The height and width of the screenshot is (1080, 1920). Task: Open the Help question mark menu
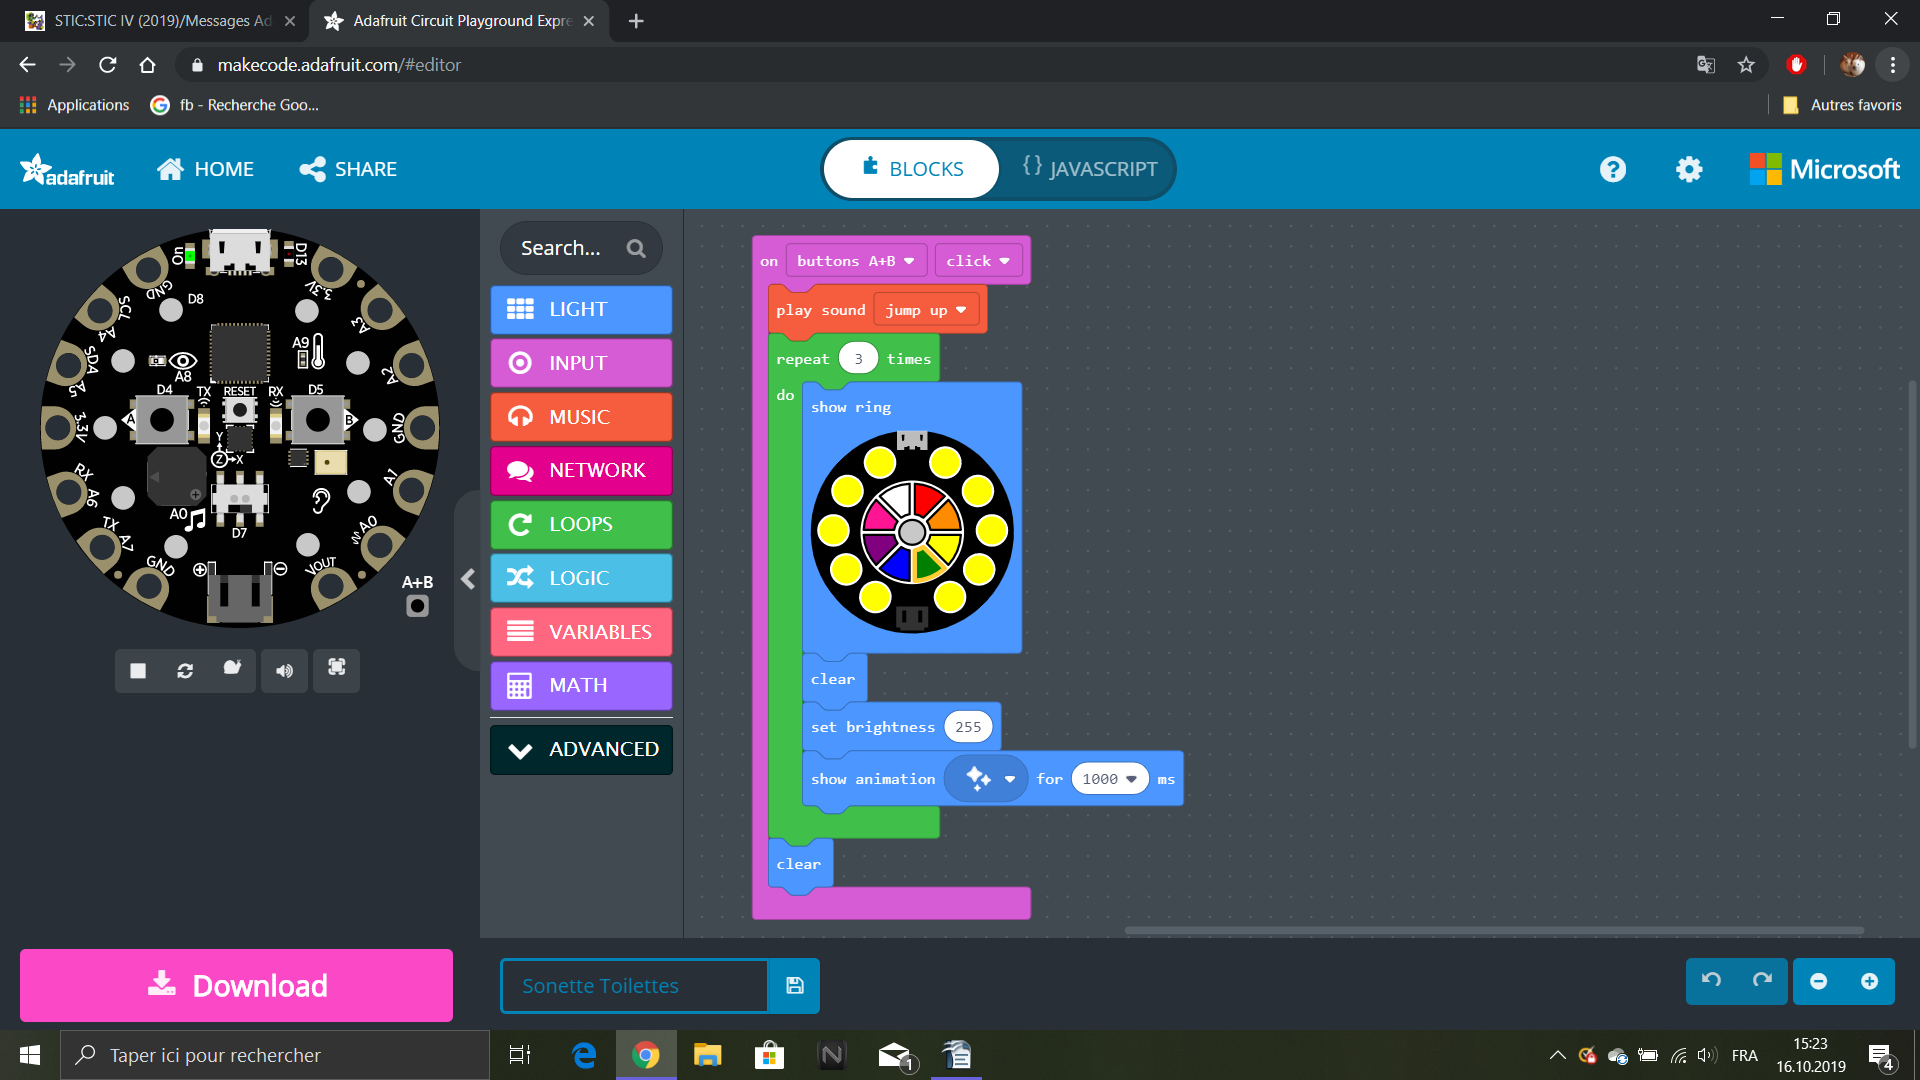point(1613,169)
